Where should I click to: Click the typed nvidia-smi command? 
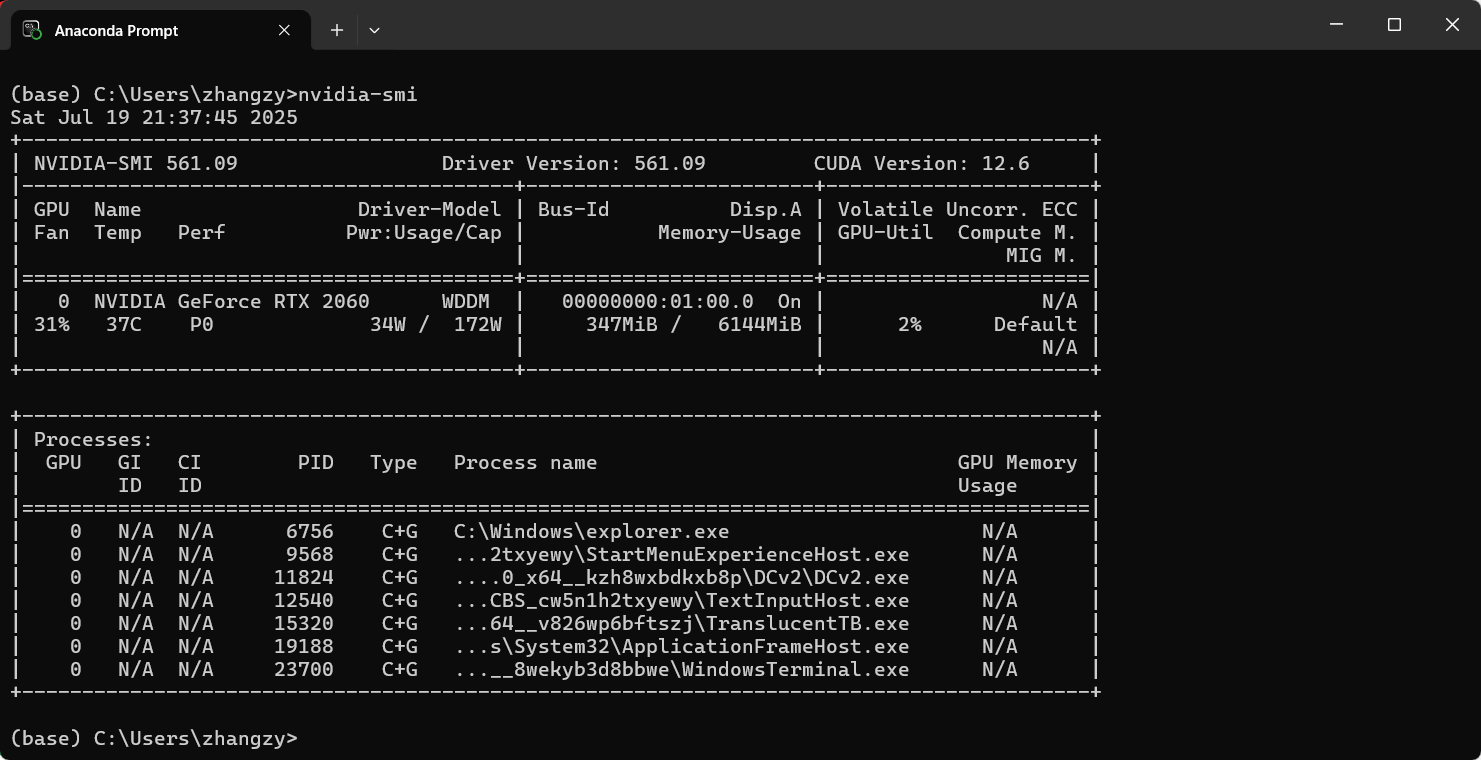358,94
